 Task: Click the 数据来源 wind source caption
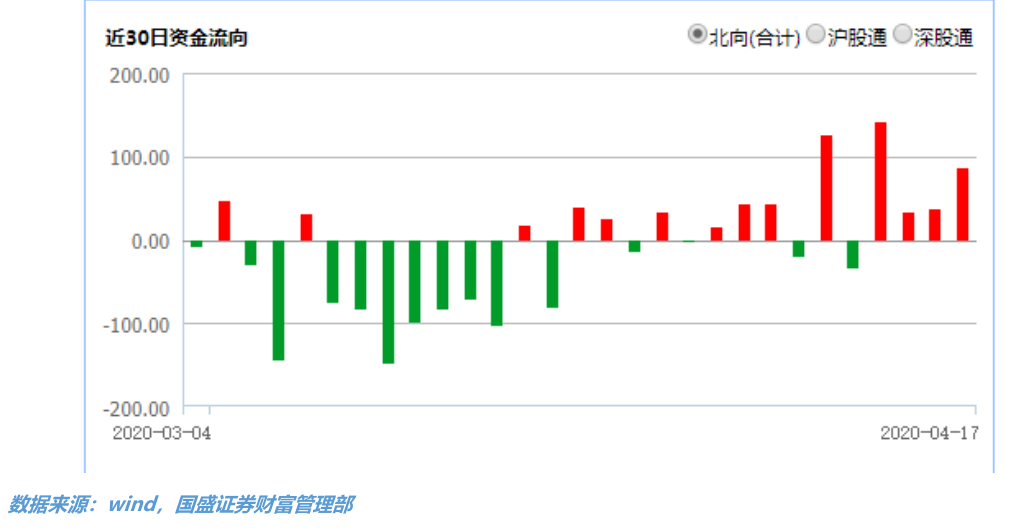(x=180, y=504)
